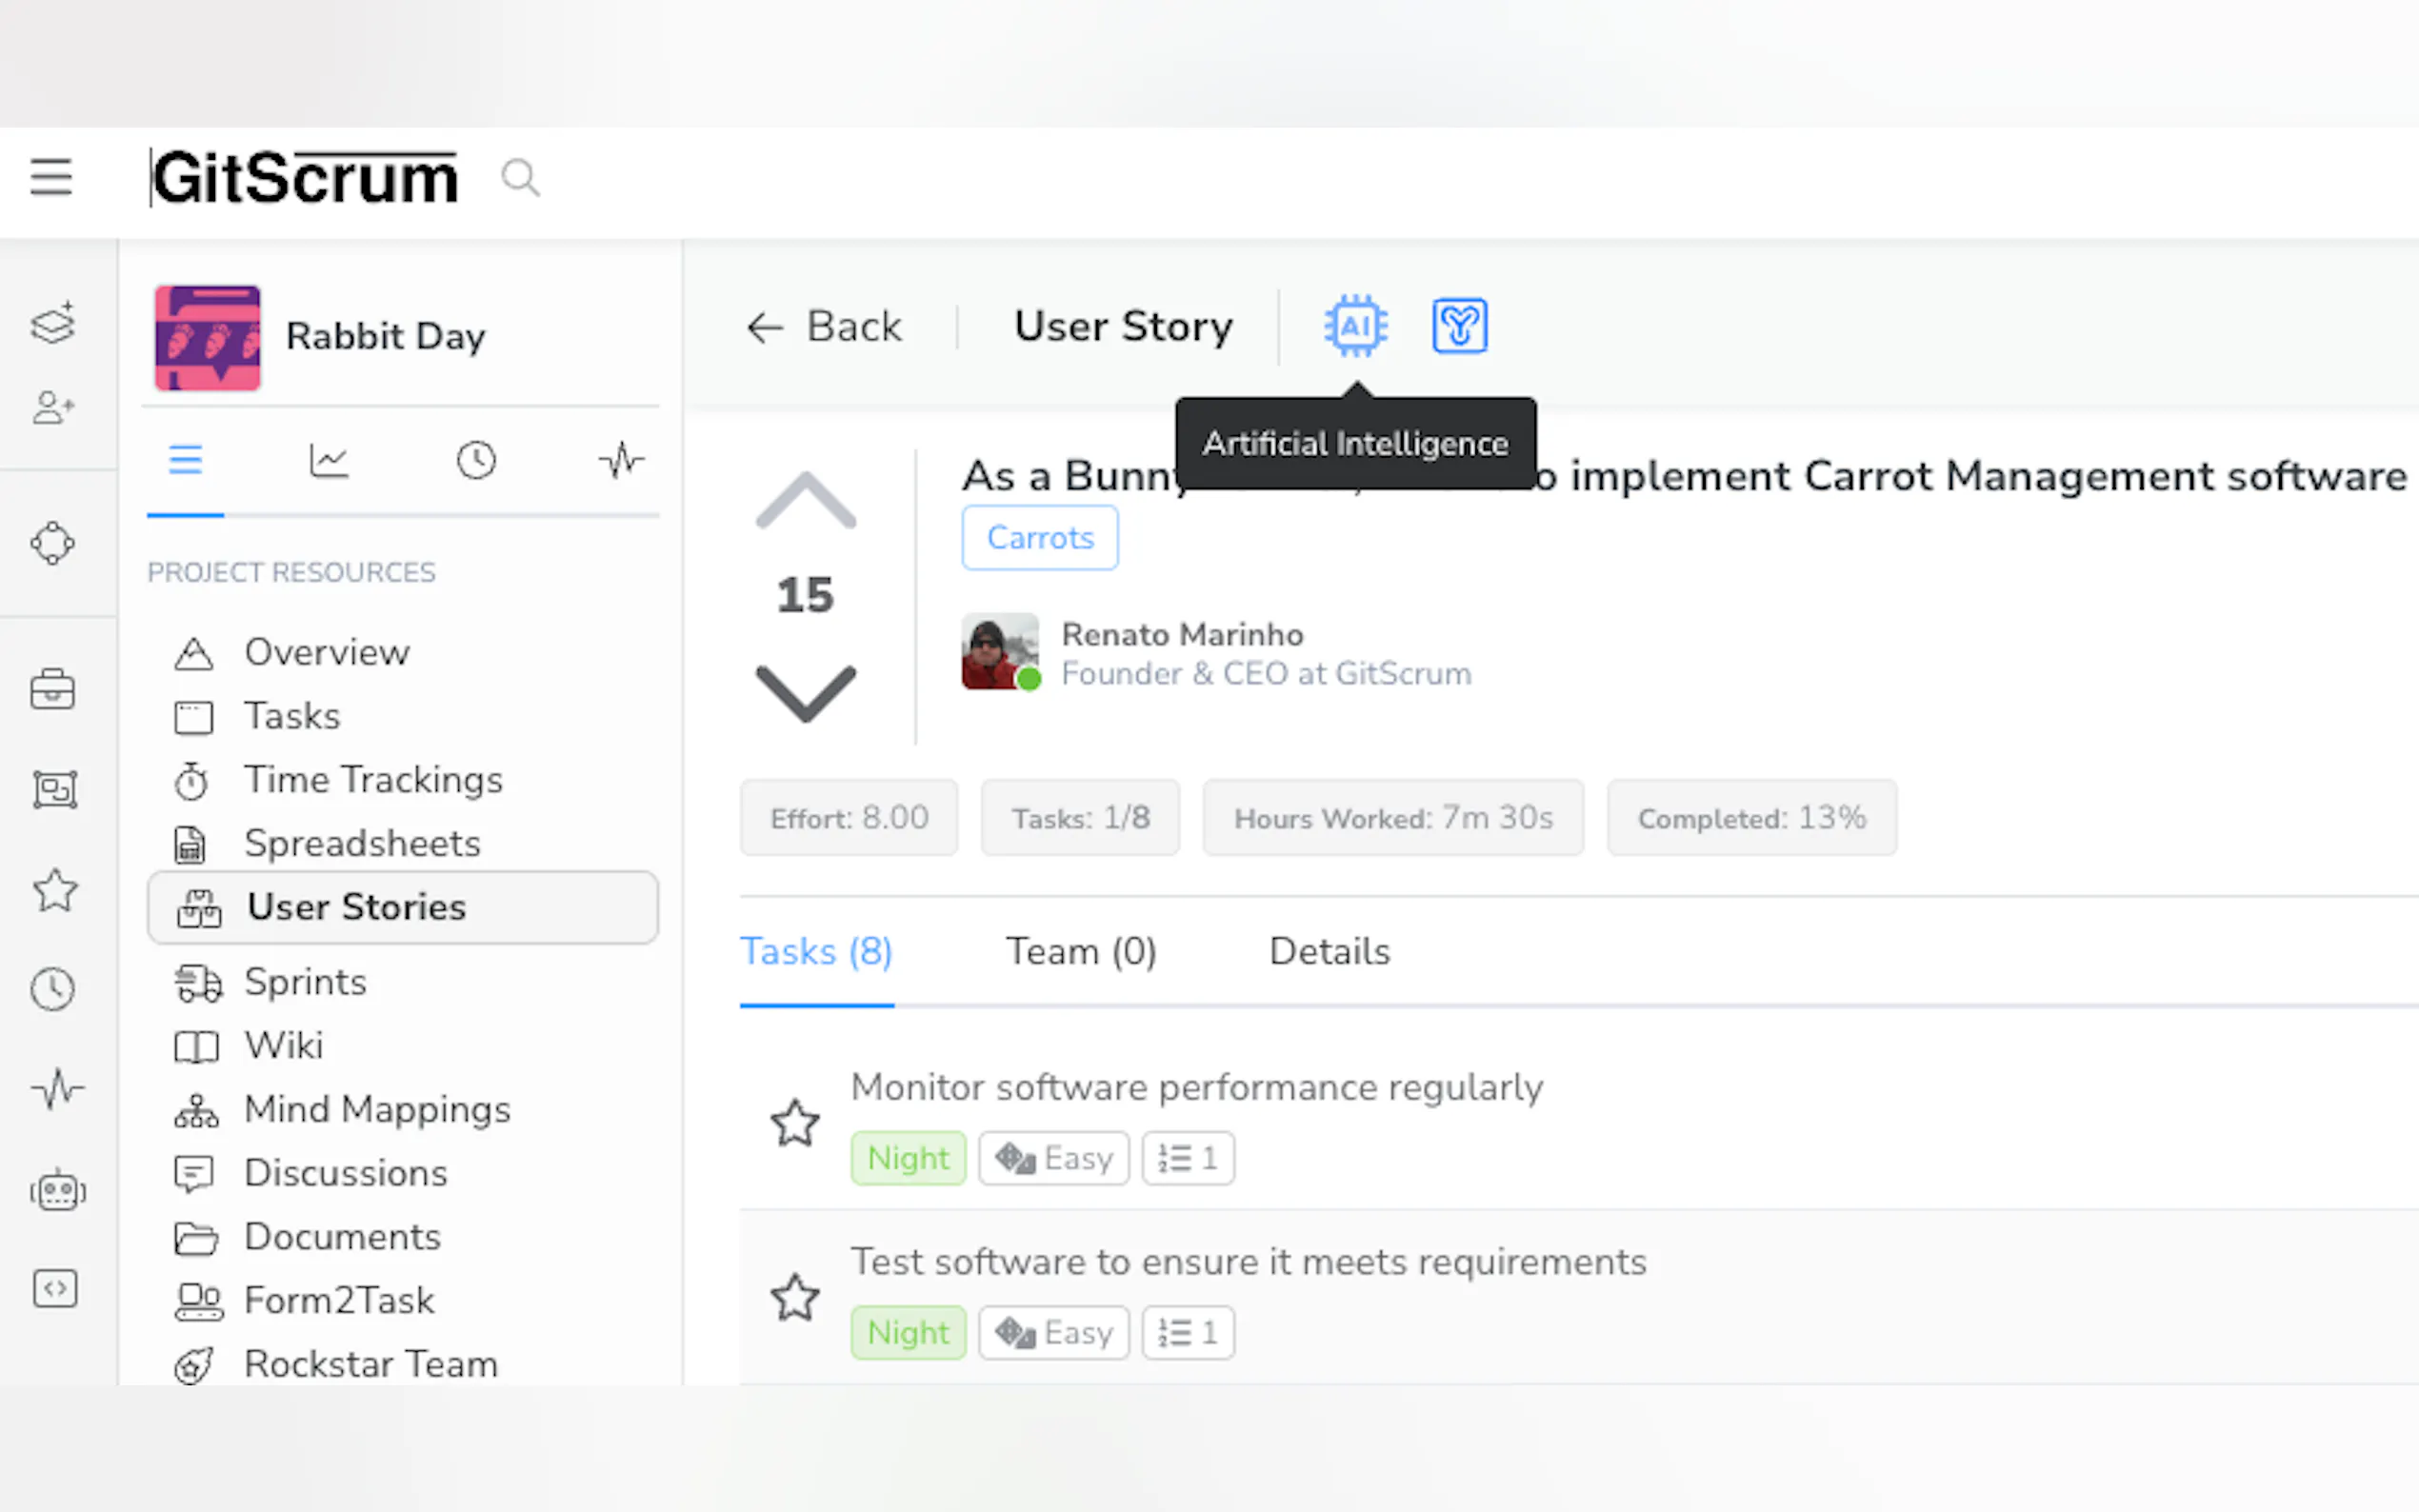Downvote the user story with down chevron

point(805,692)
